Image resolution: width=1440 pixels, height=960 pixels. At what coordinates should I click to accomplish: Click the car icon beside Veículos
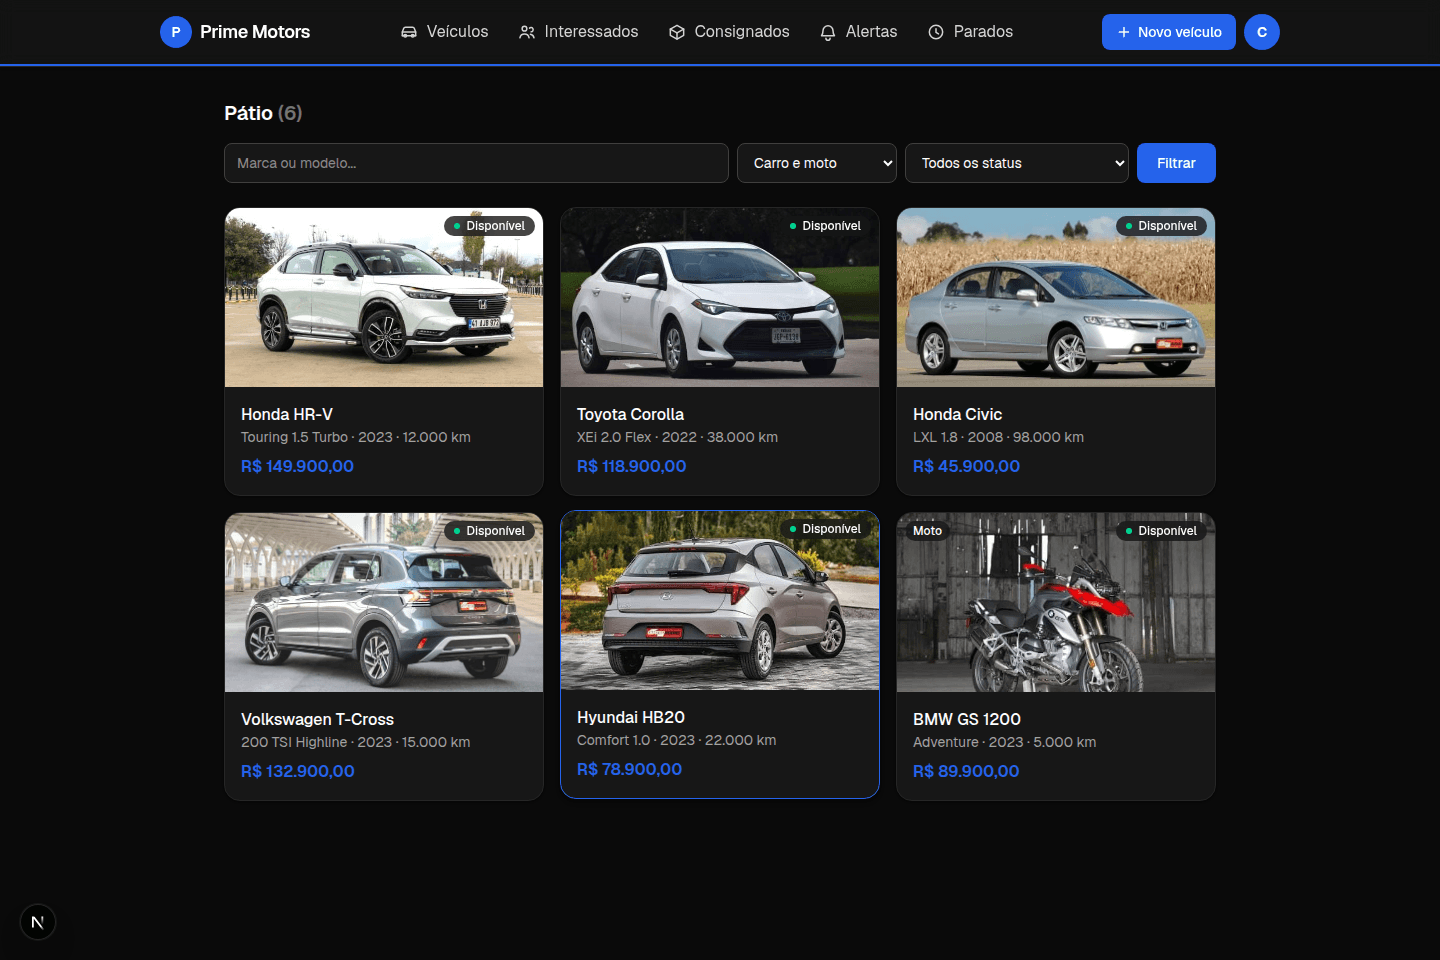[409, 32]
